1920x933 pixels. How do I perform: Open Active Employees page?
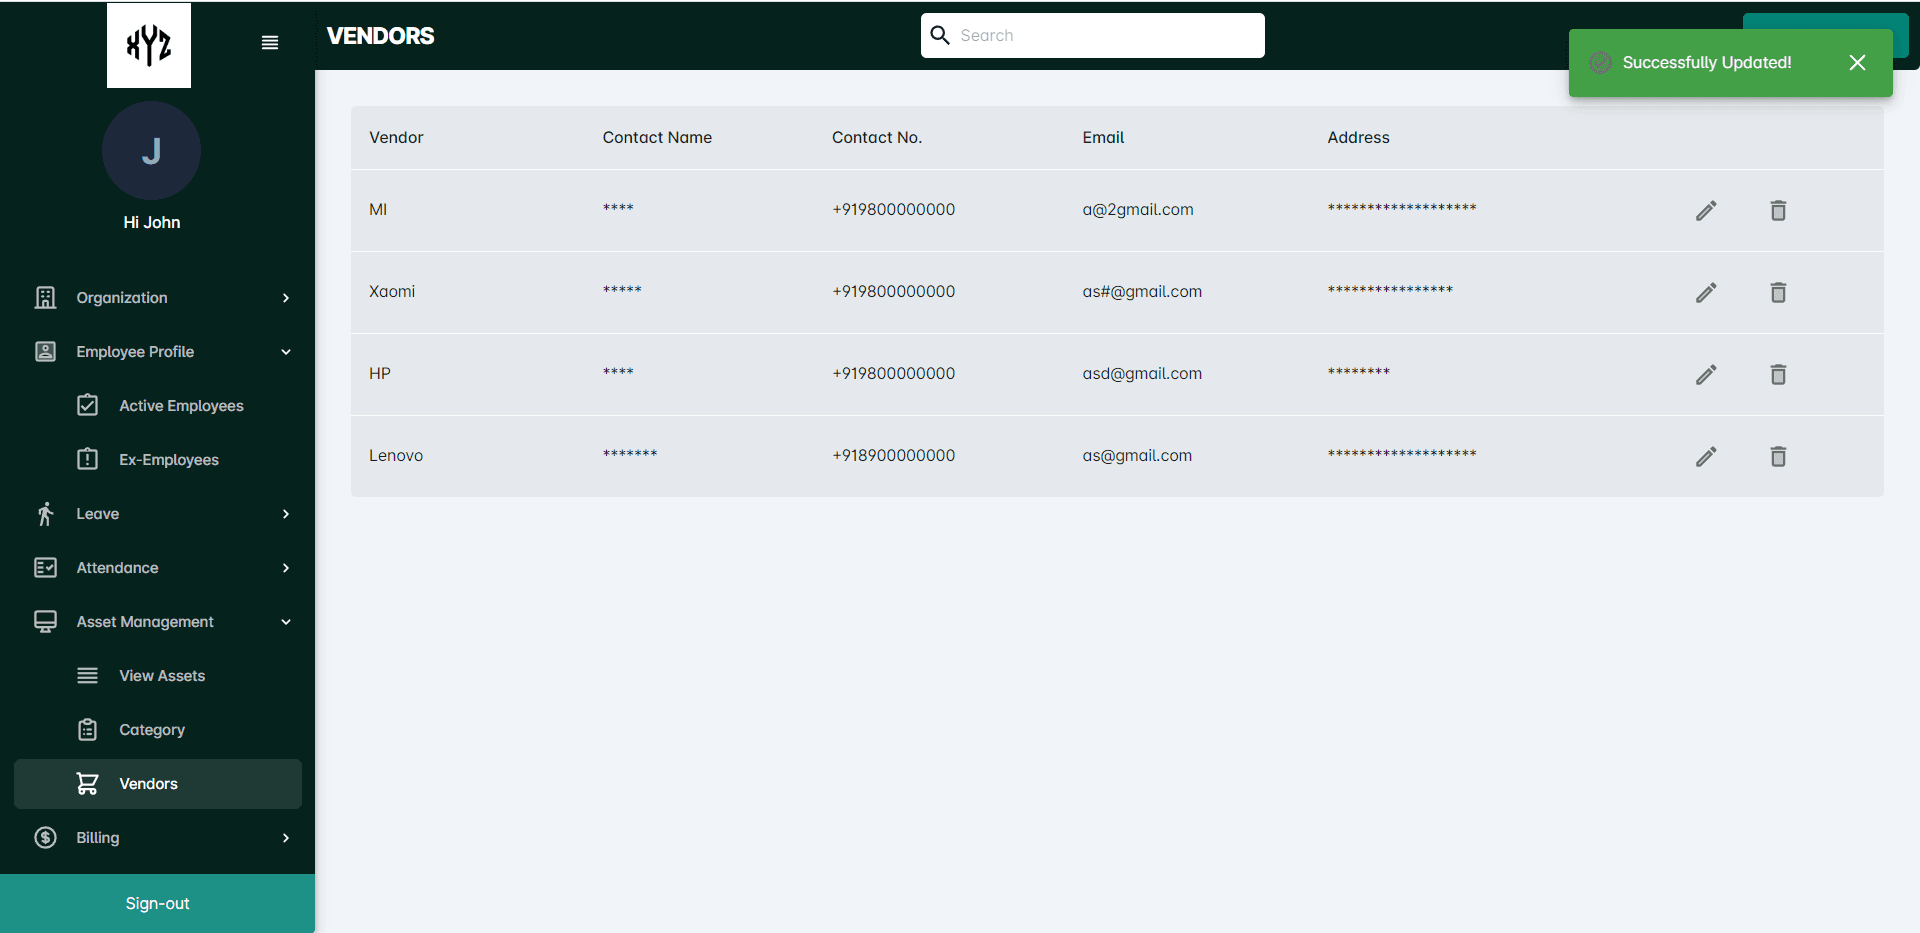(x=181, y=406)
